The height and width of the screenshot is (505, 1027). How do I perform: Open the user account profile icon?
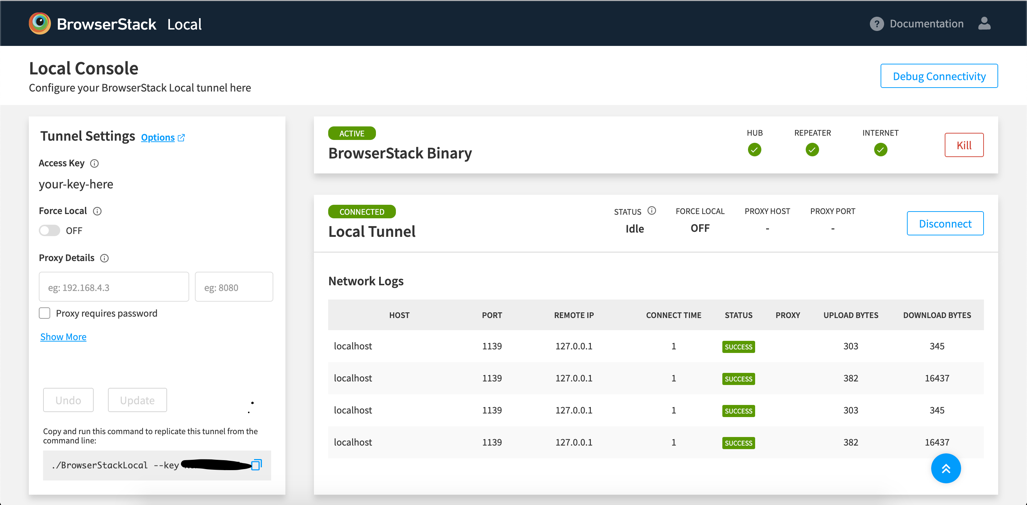(x=984, y=24)
